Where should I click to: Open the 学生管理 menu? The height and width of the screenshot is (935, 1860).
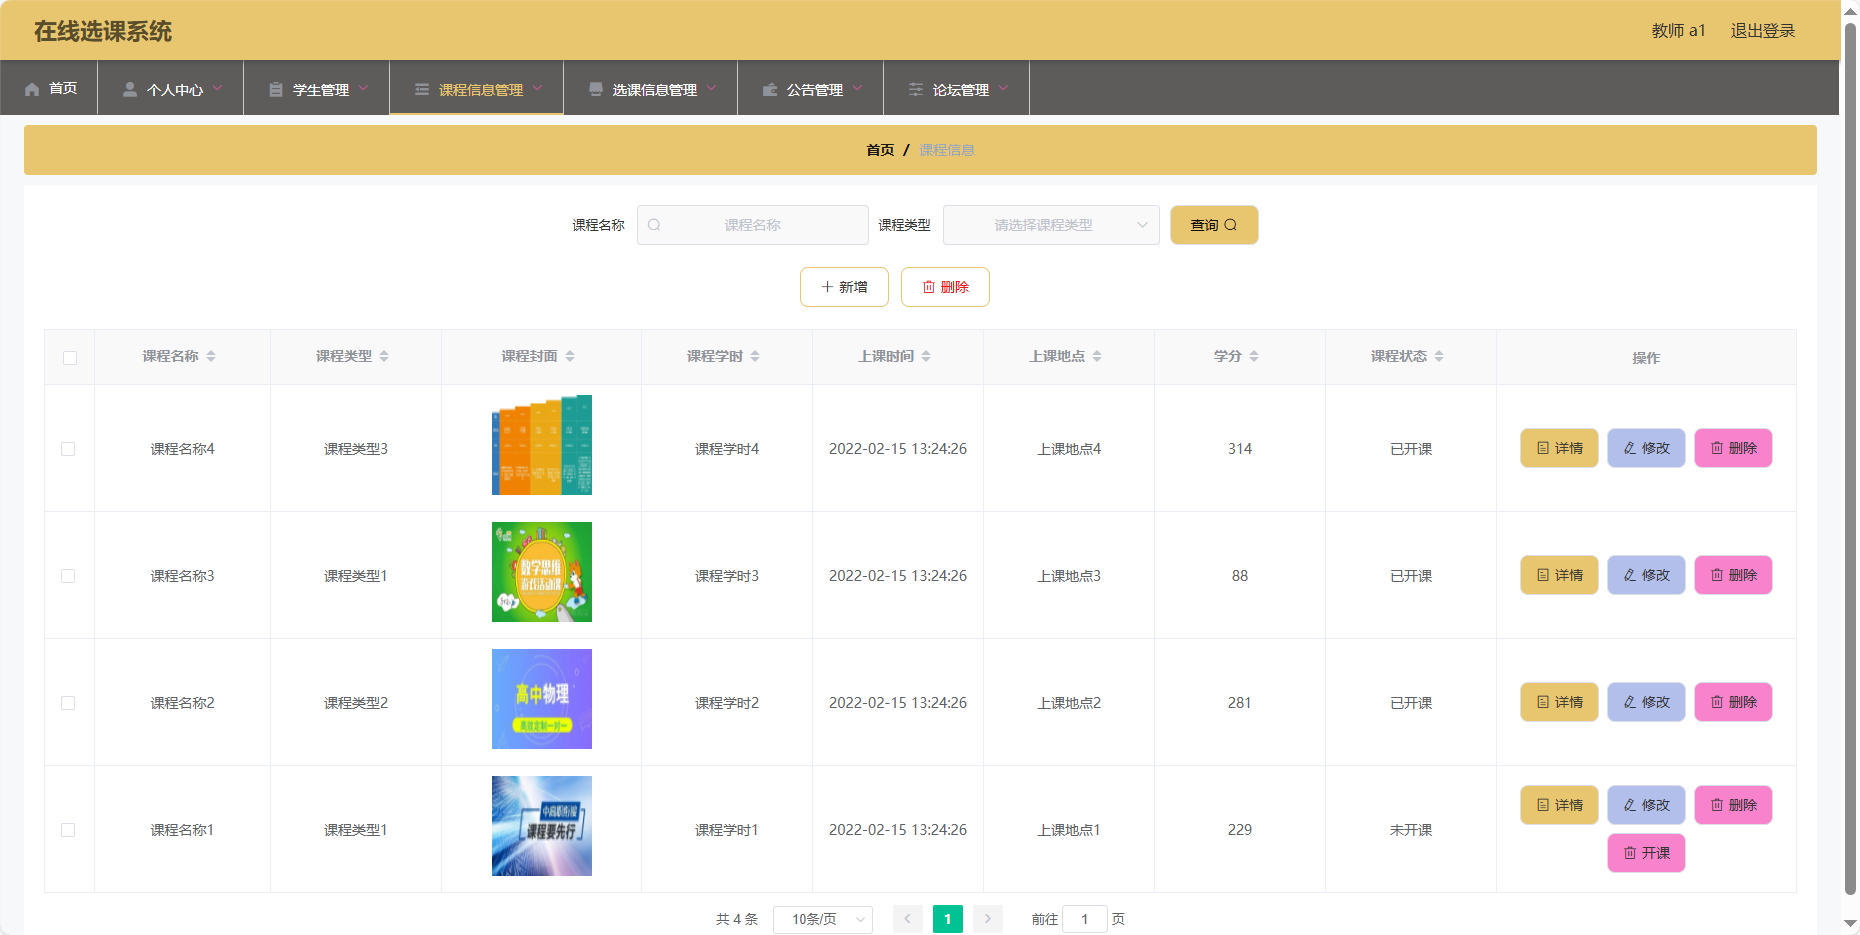317,88
